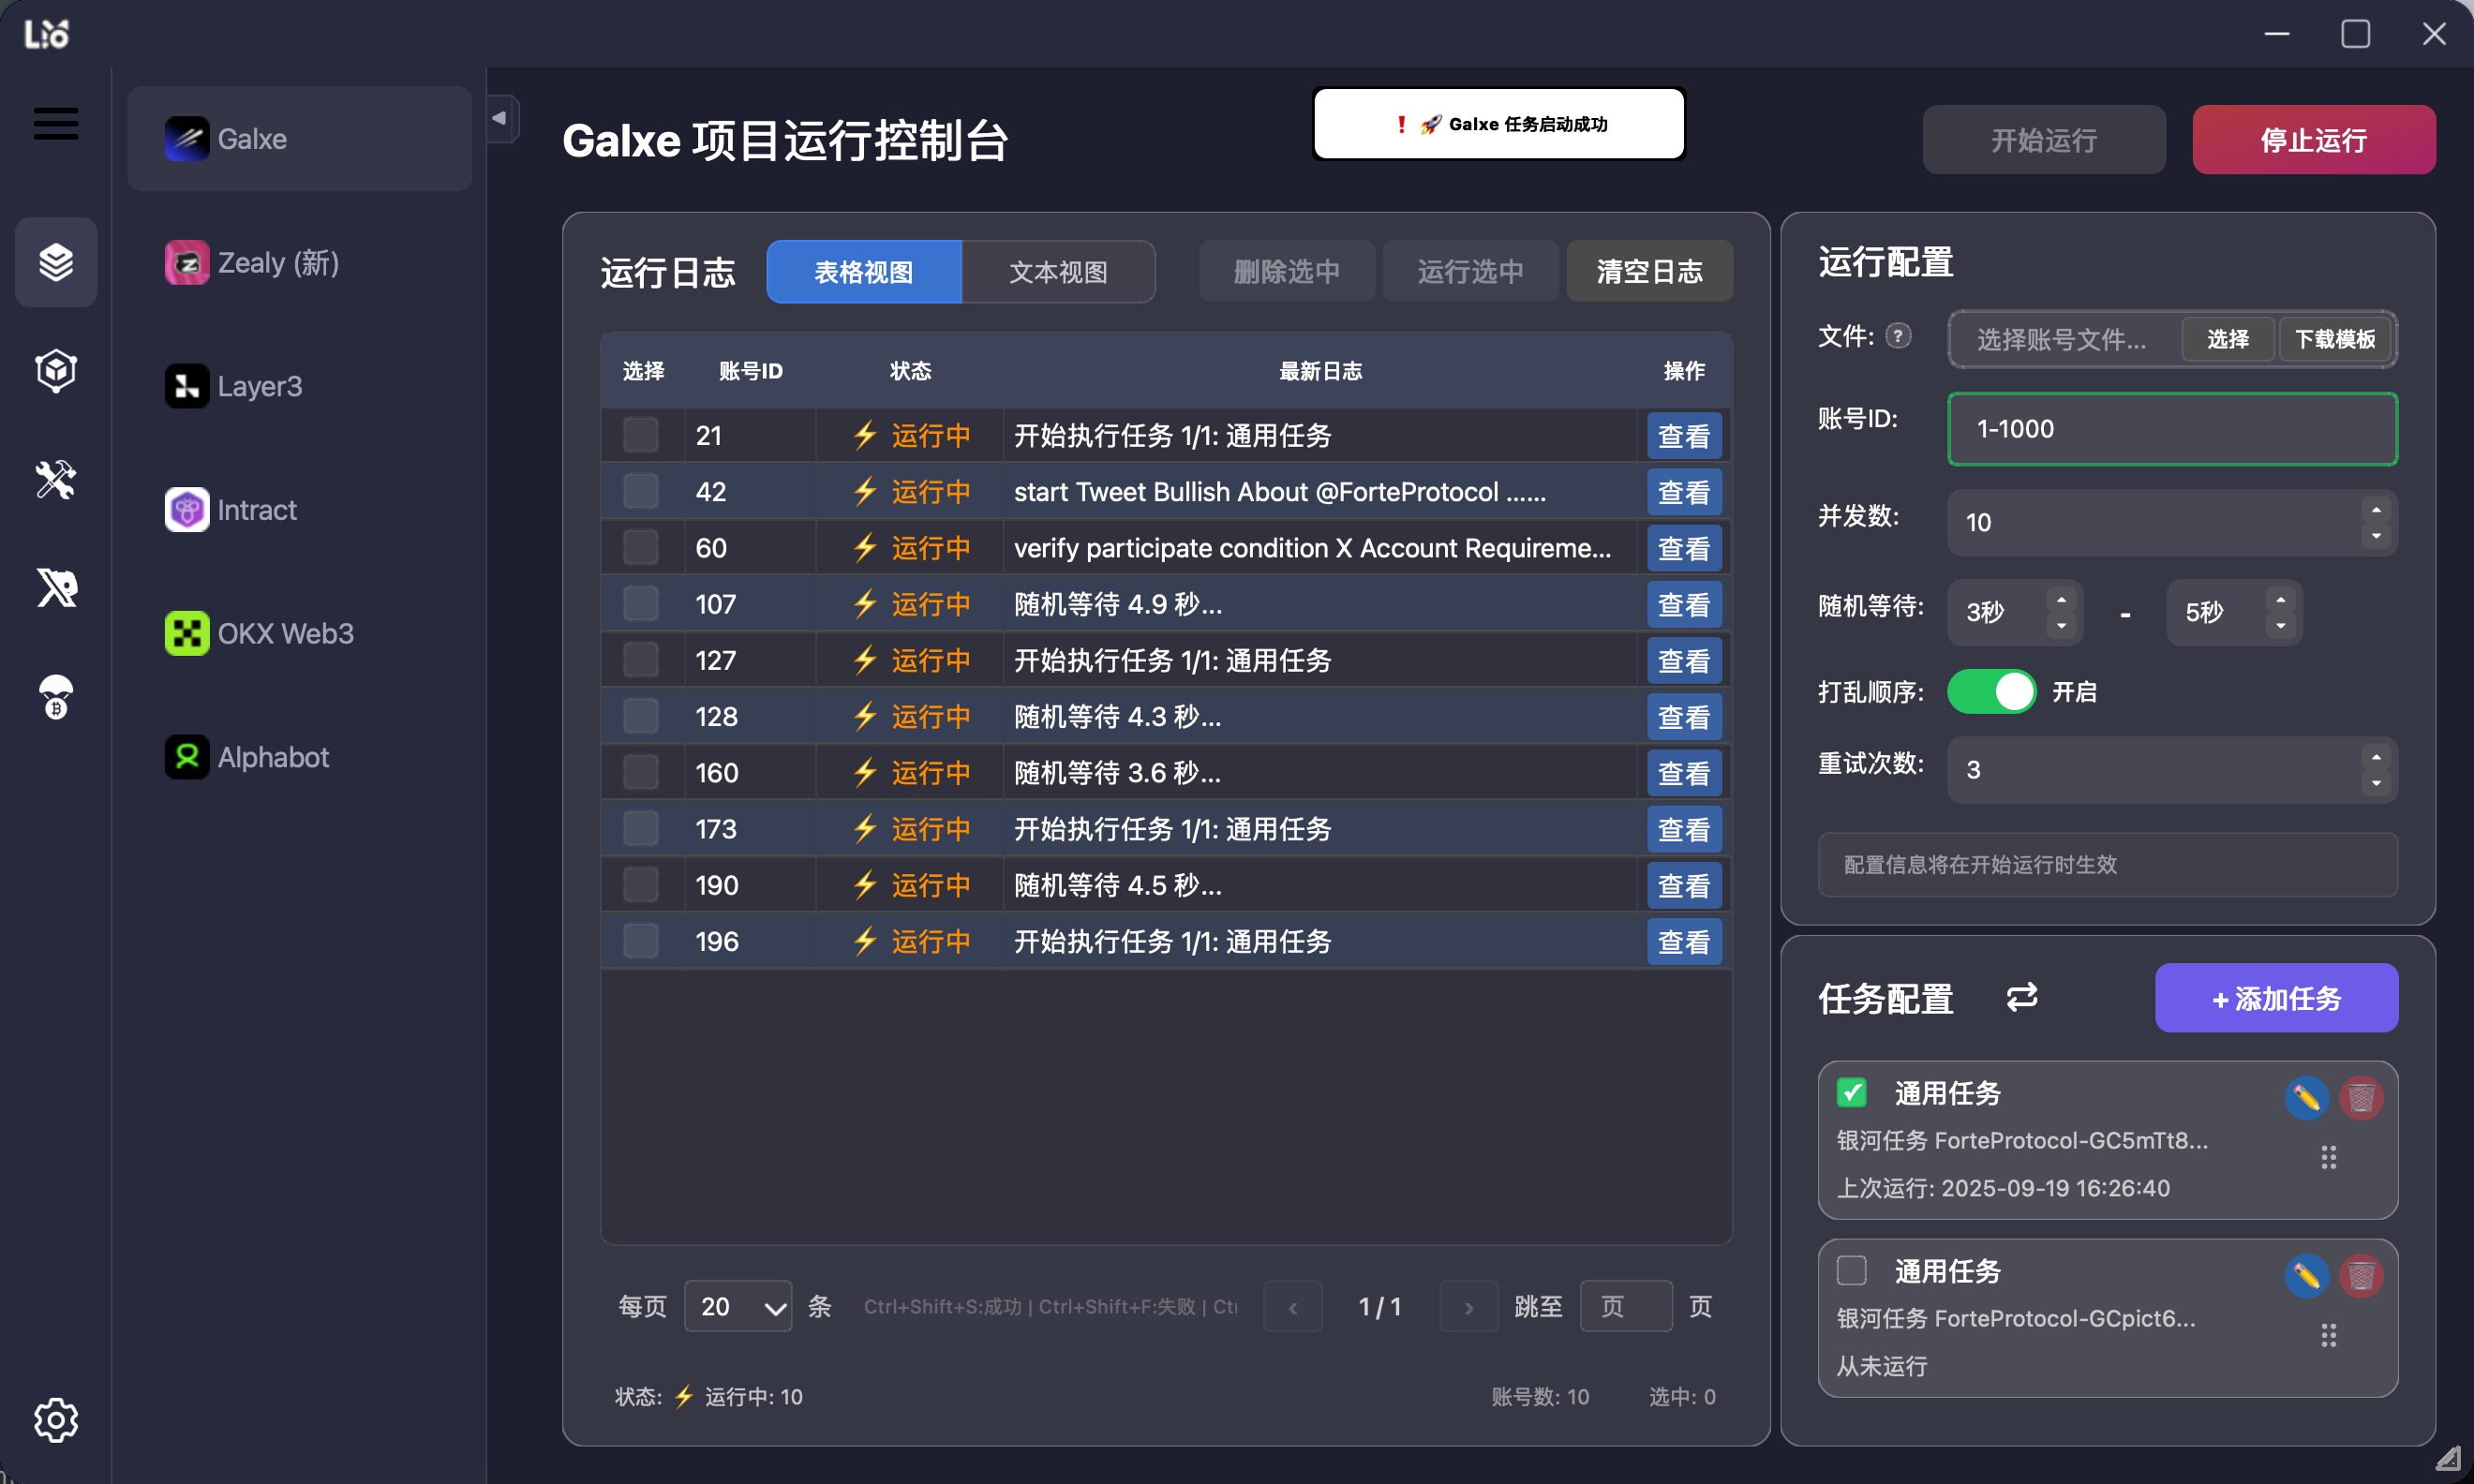The height and width of the screenshot is (1484, 2474).
Task: Switch to the 文本视图 tab
Action: pyautogui.click(x=1058, y=271)
